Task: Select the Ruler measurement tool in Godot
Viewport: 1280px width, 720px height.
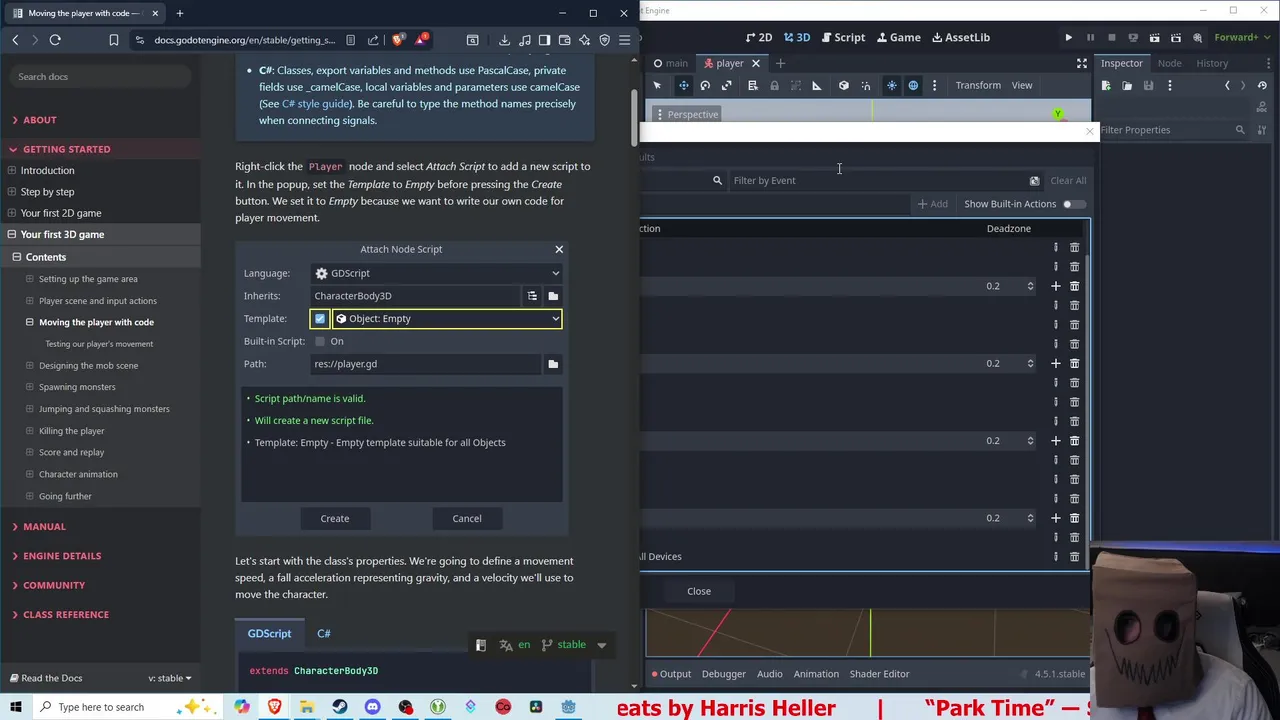Action: click(817, 85)
